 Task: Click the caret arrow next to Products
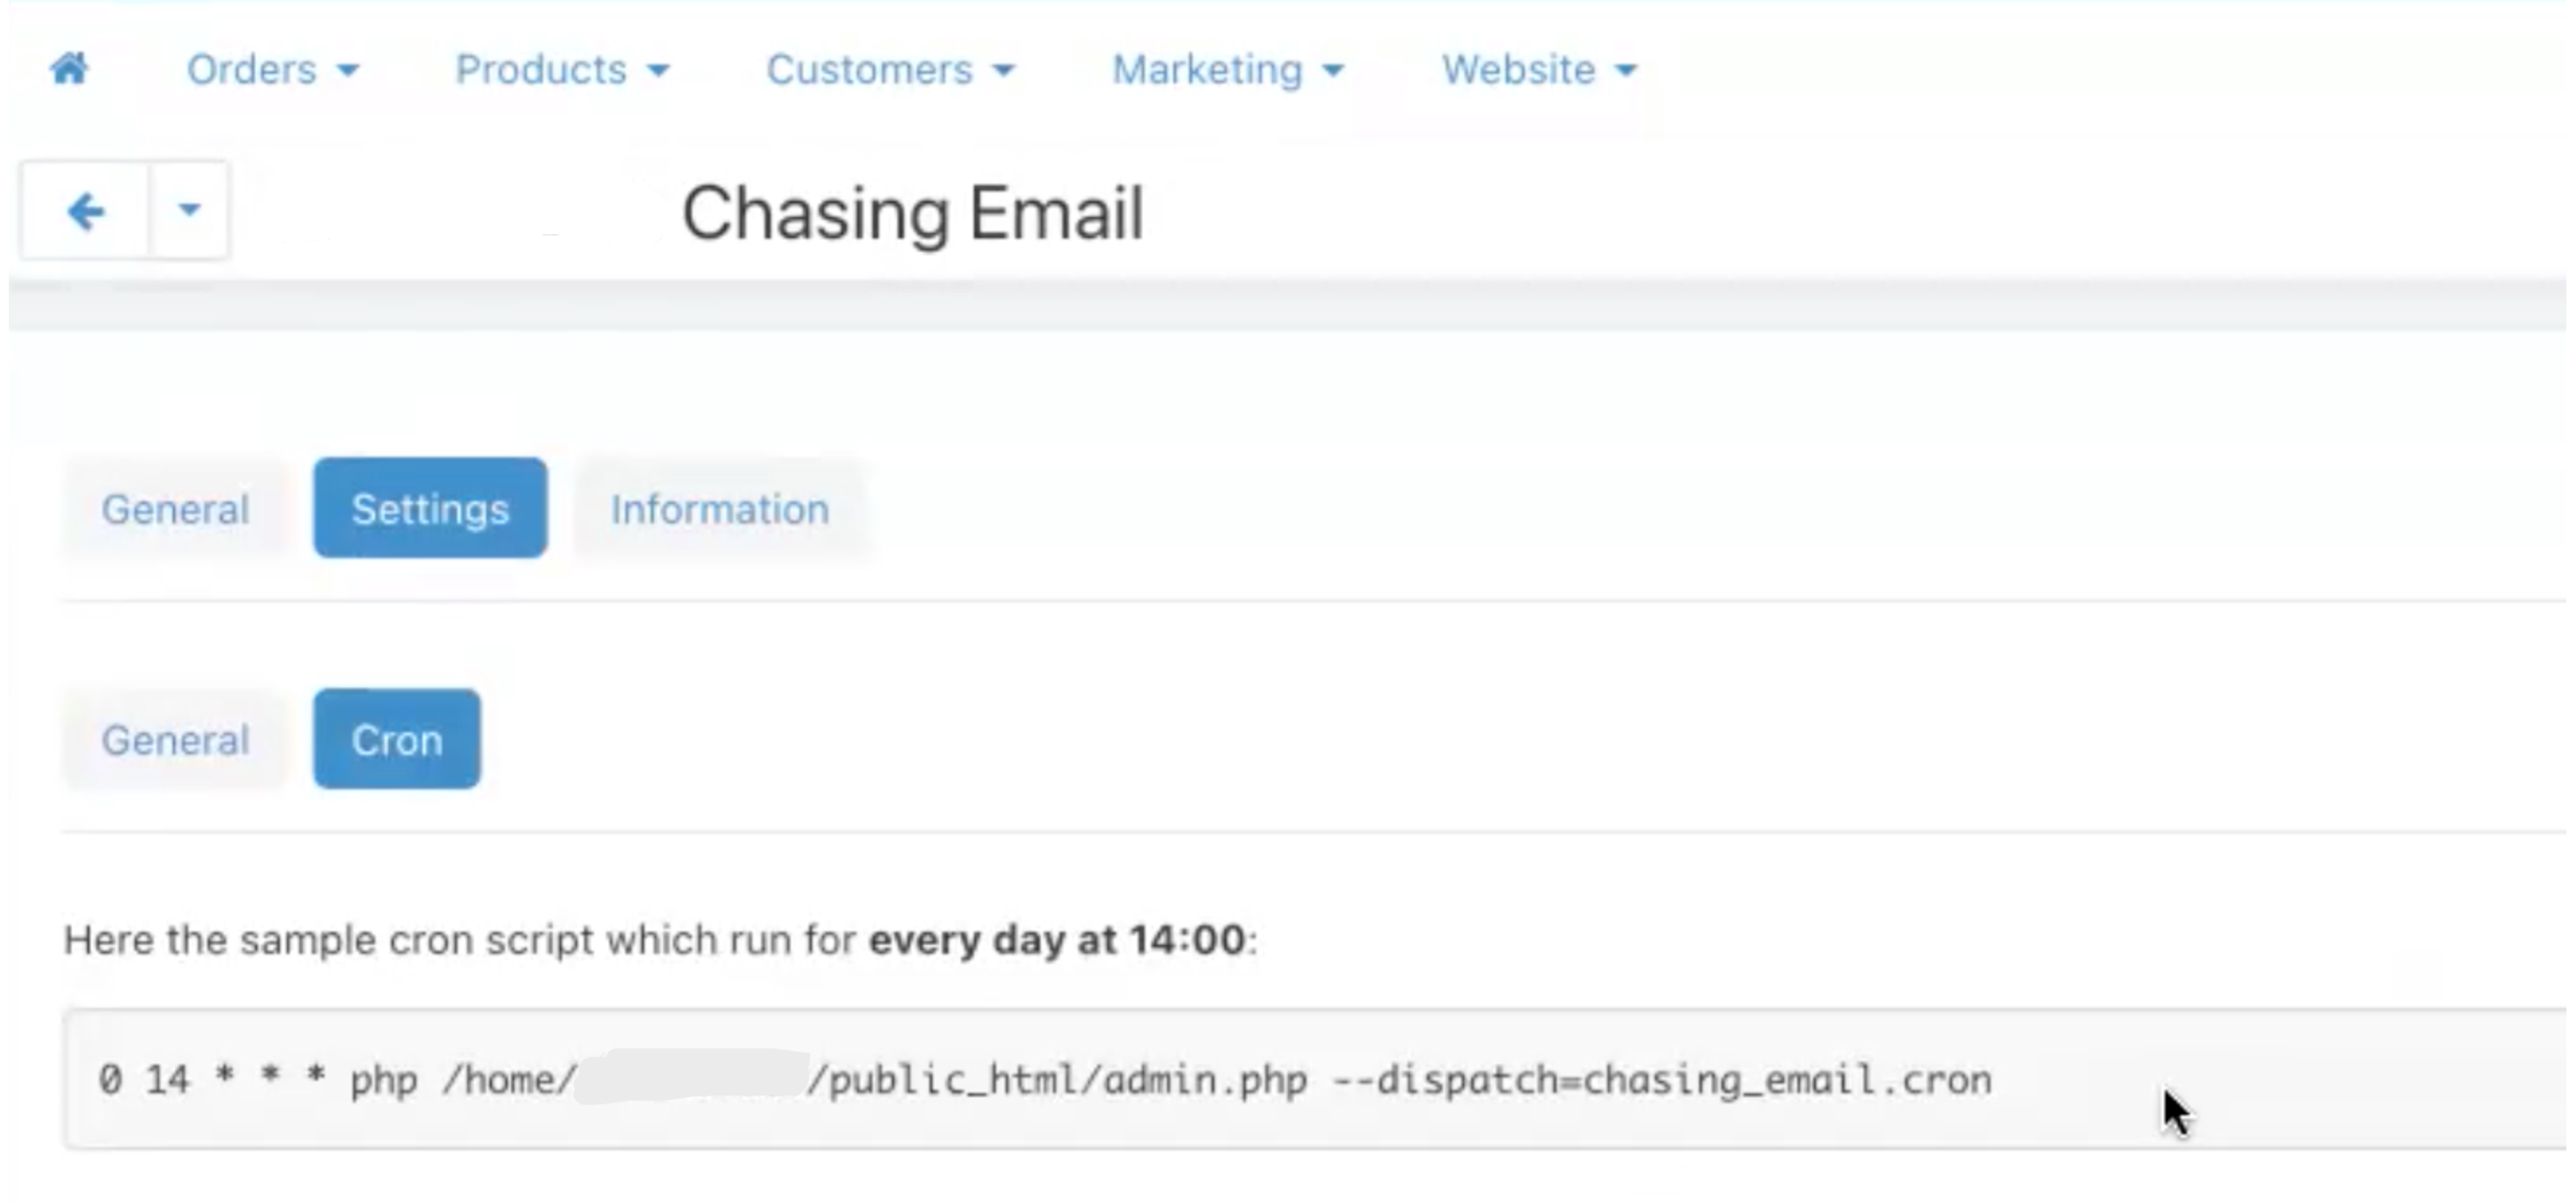pyautogui.click(x=658, y=71)
